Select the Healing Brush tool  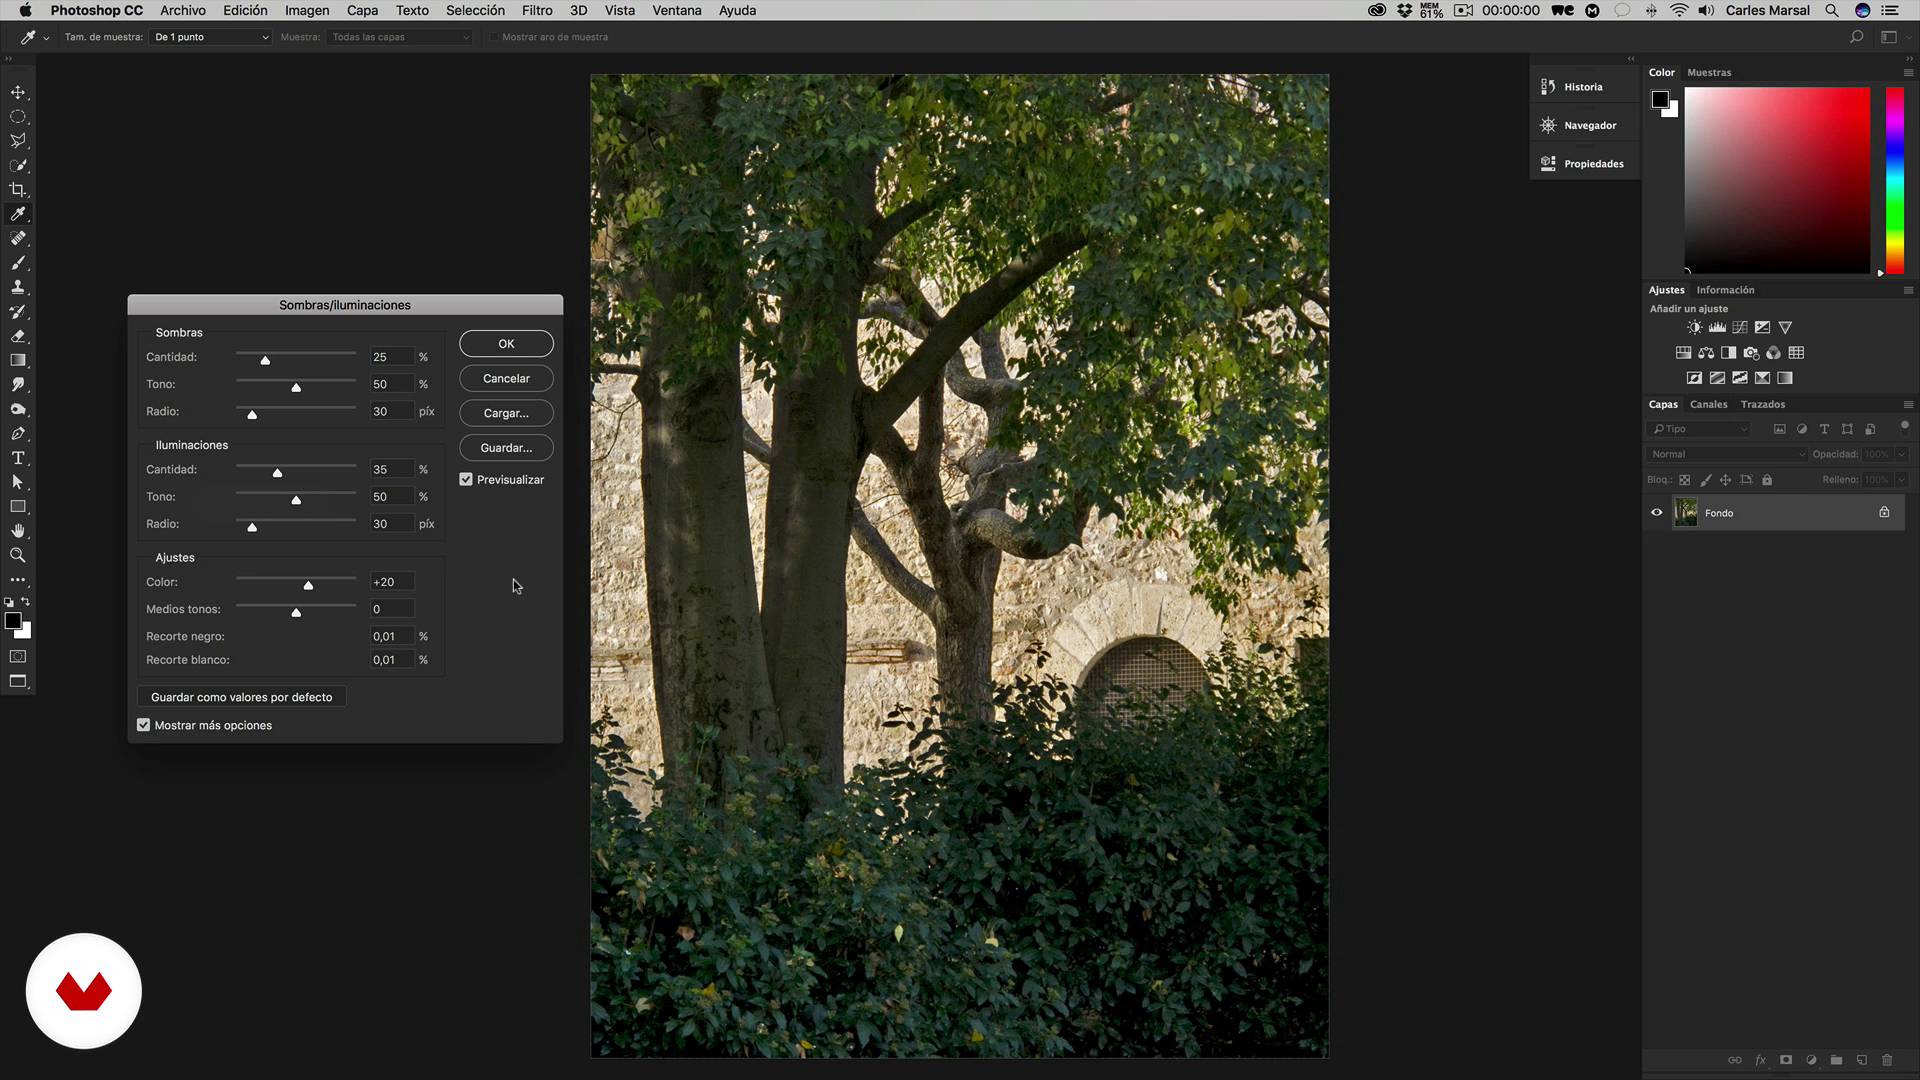tap(18, 238)
